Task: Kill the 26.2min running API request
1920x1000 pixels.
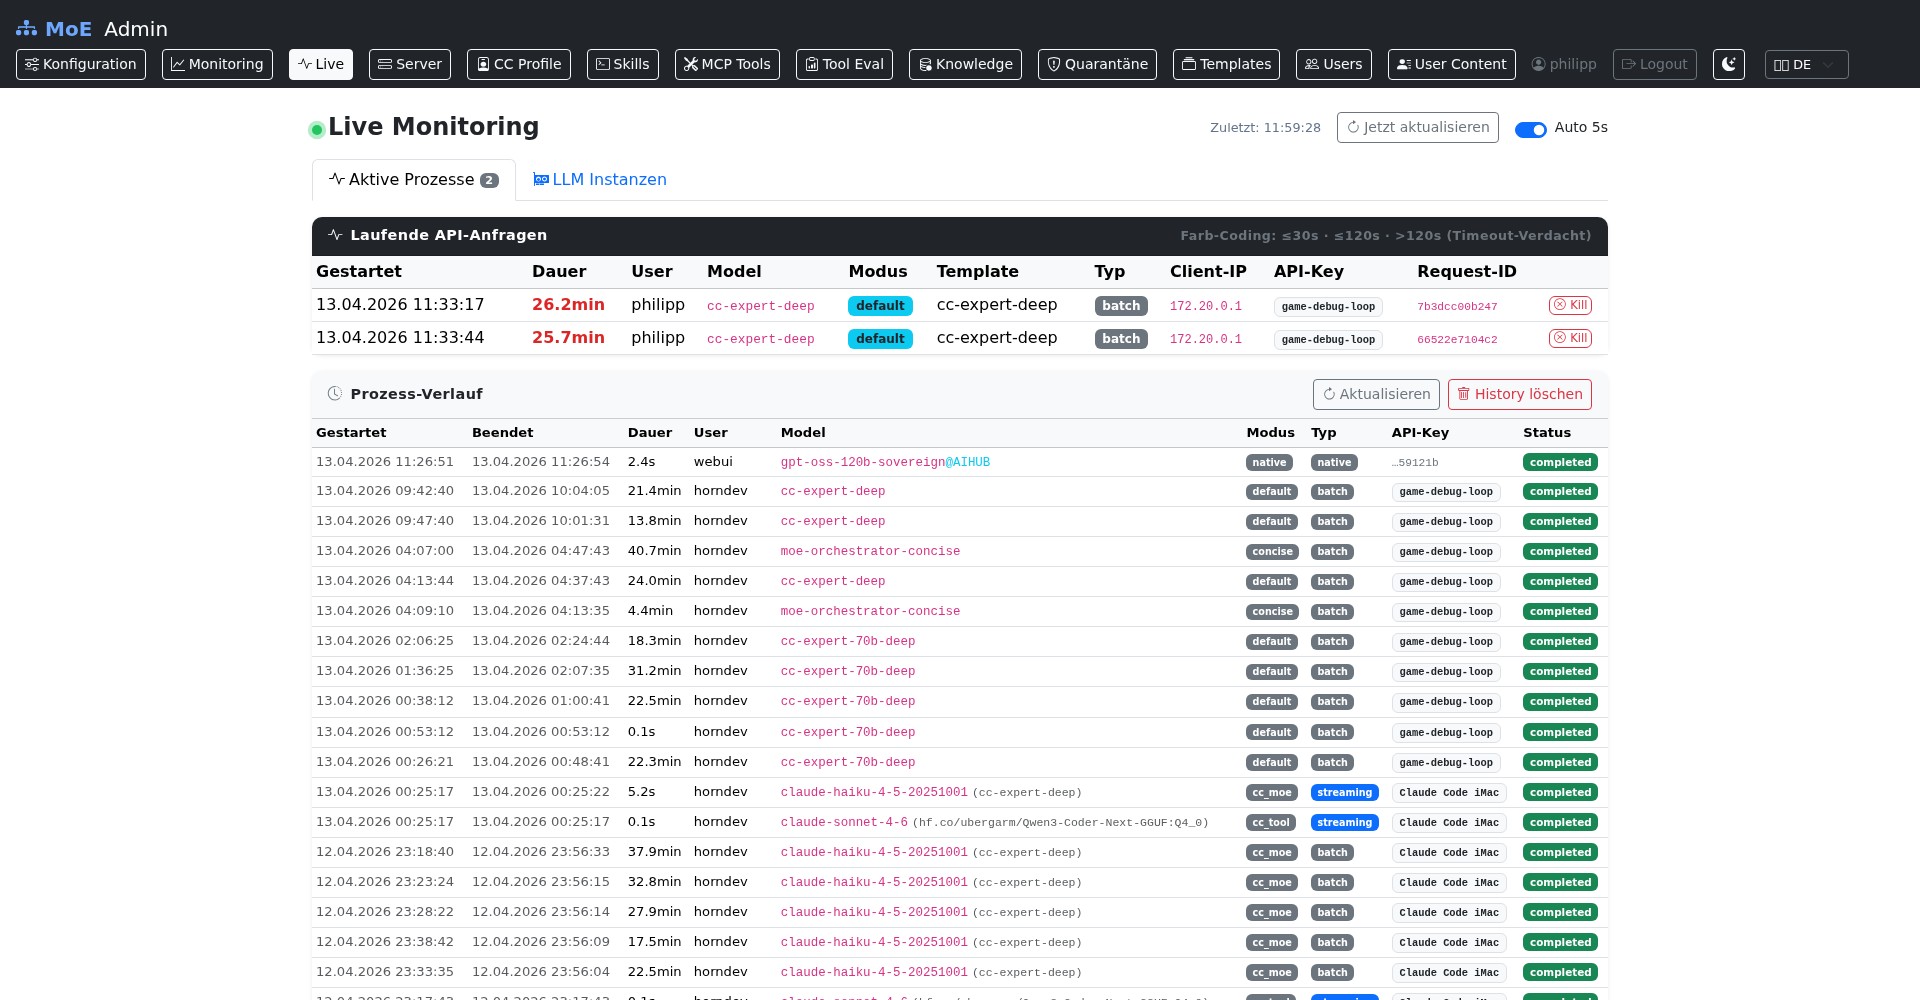Action: click(1570, 305)
